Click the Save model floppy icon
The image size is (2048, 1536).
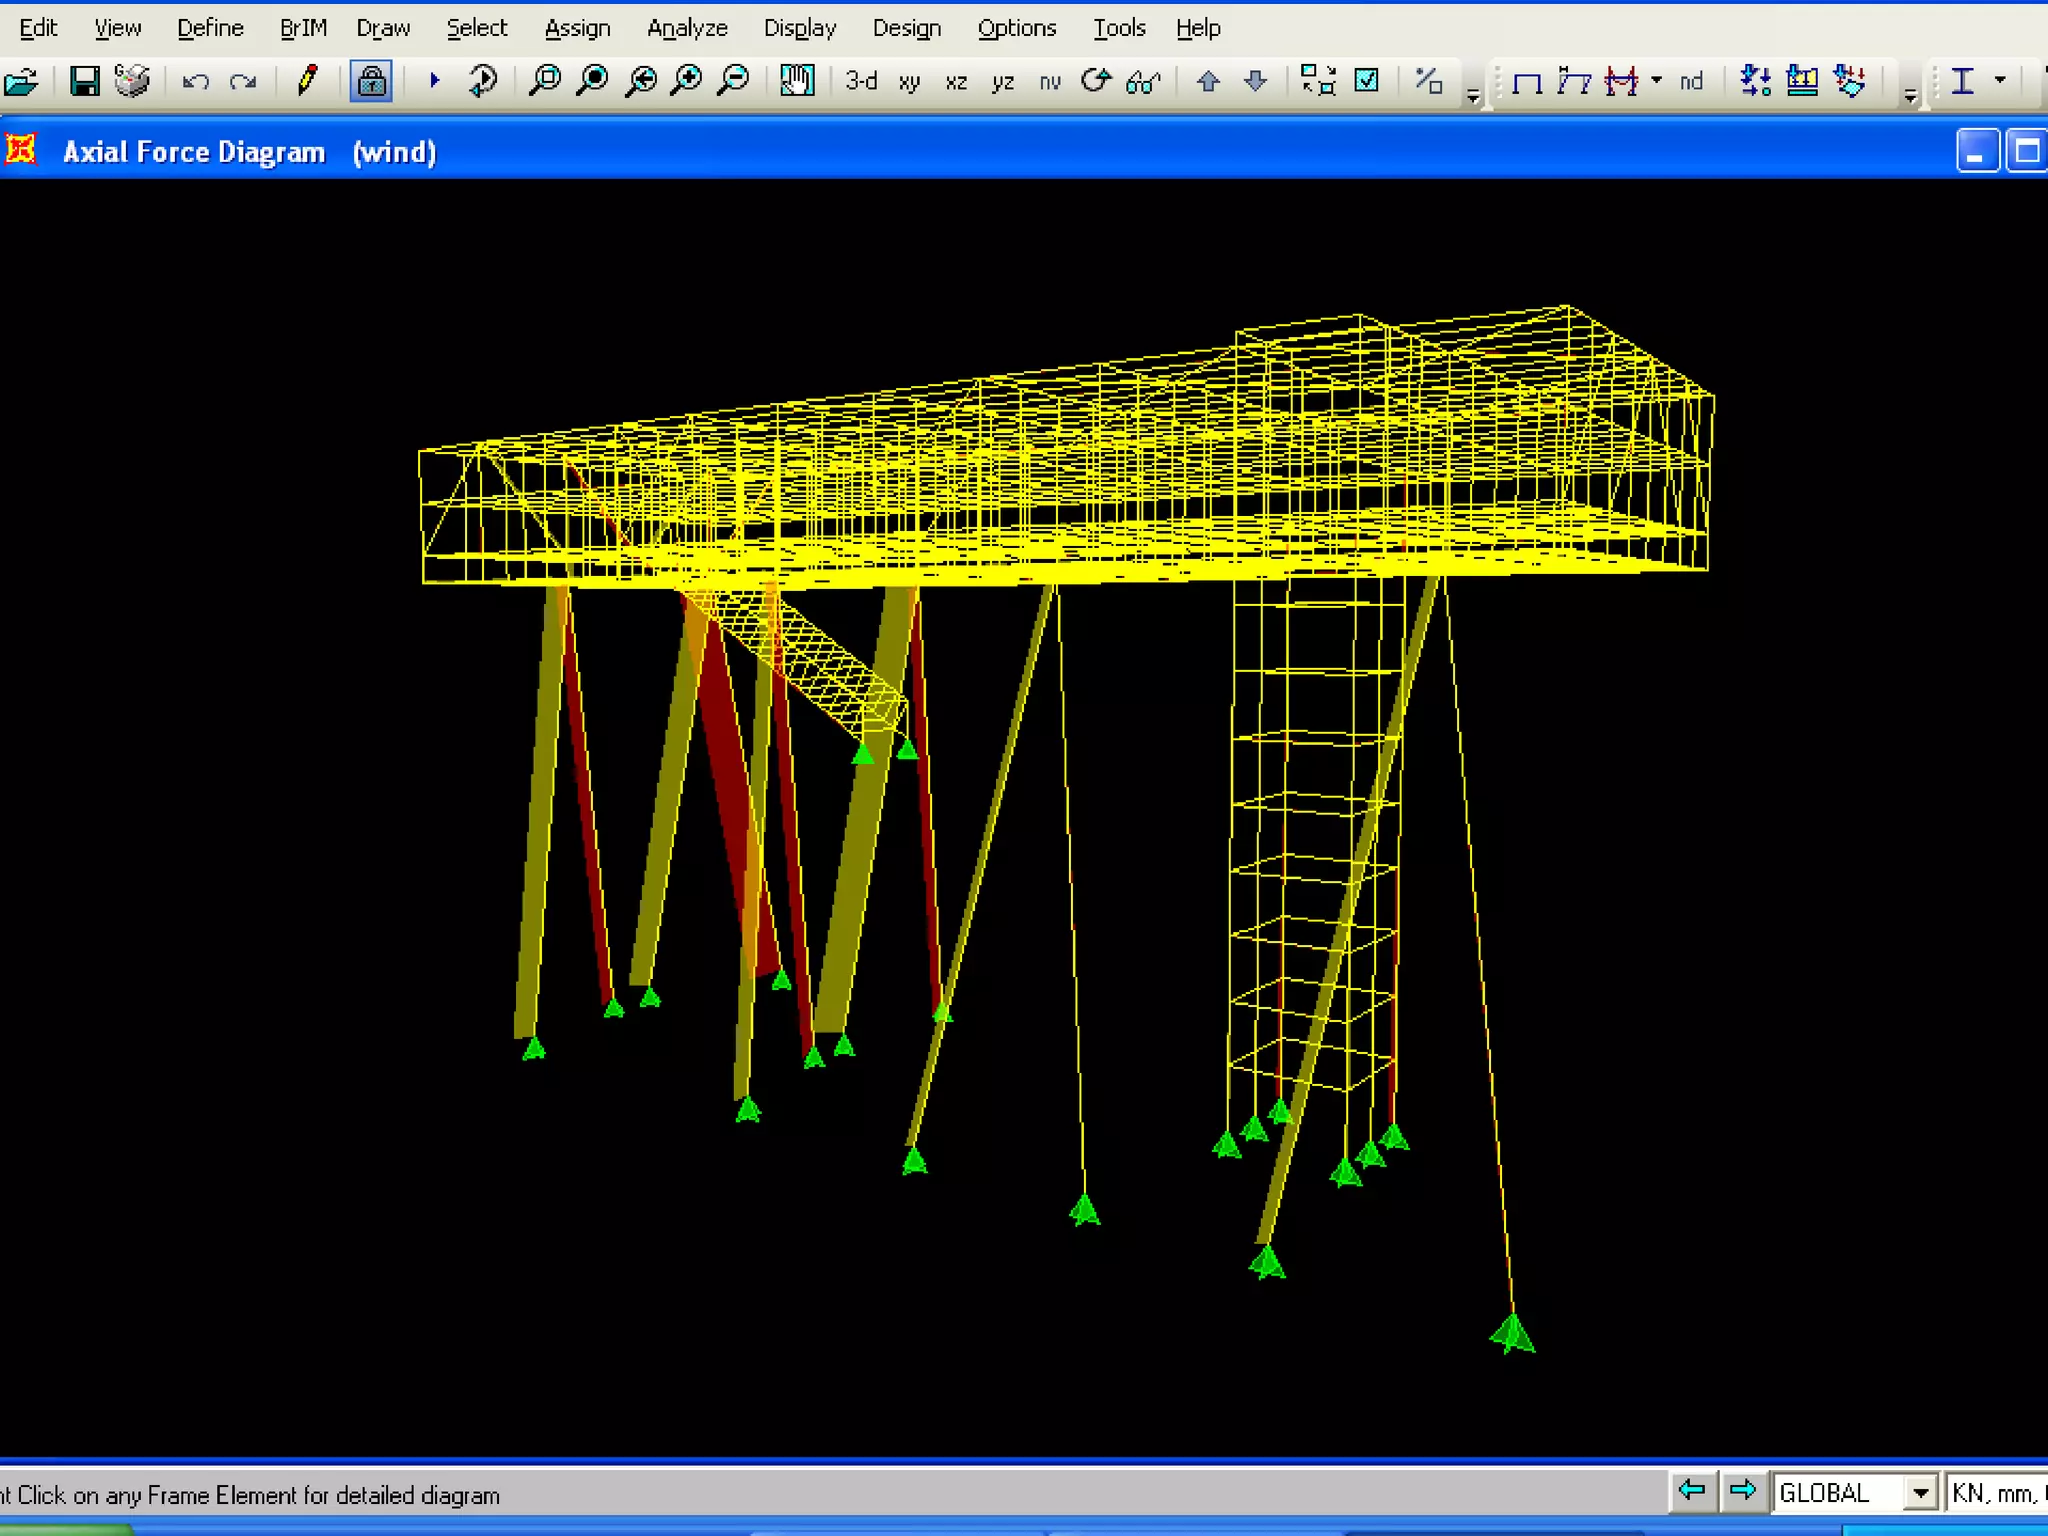[85, 81]
